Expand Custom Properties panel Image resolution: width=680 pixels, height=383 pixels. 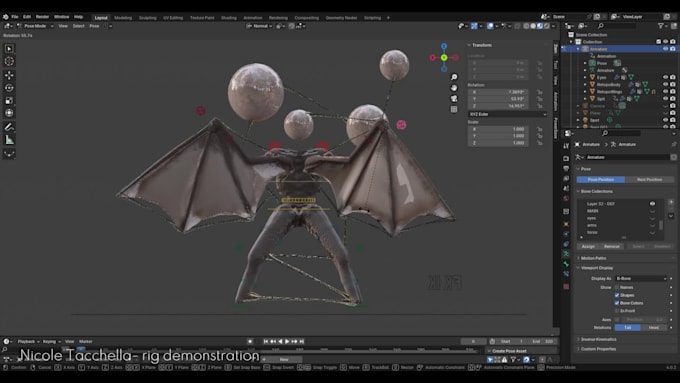pos(598,349)
